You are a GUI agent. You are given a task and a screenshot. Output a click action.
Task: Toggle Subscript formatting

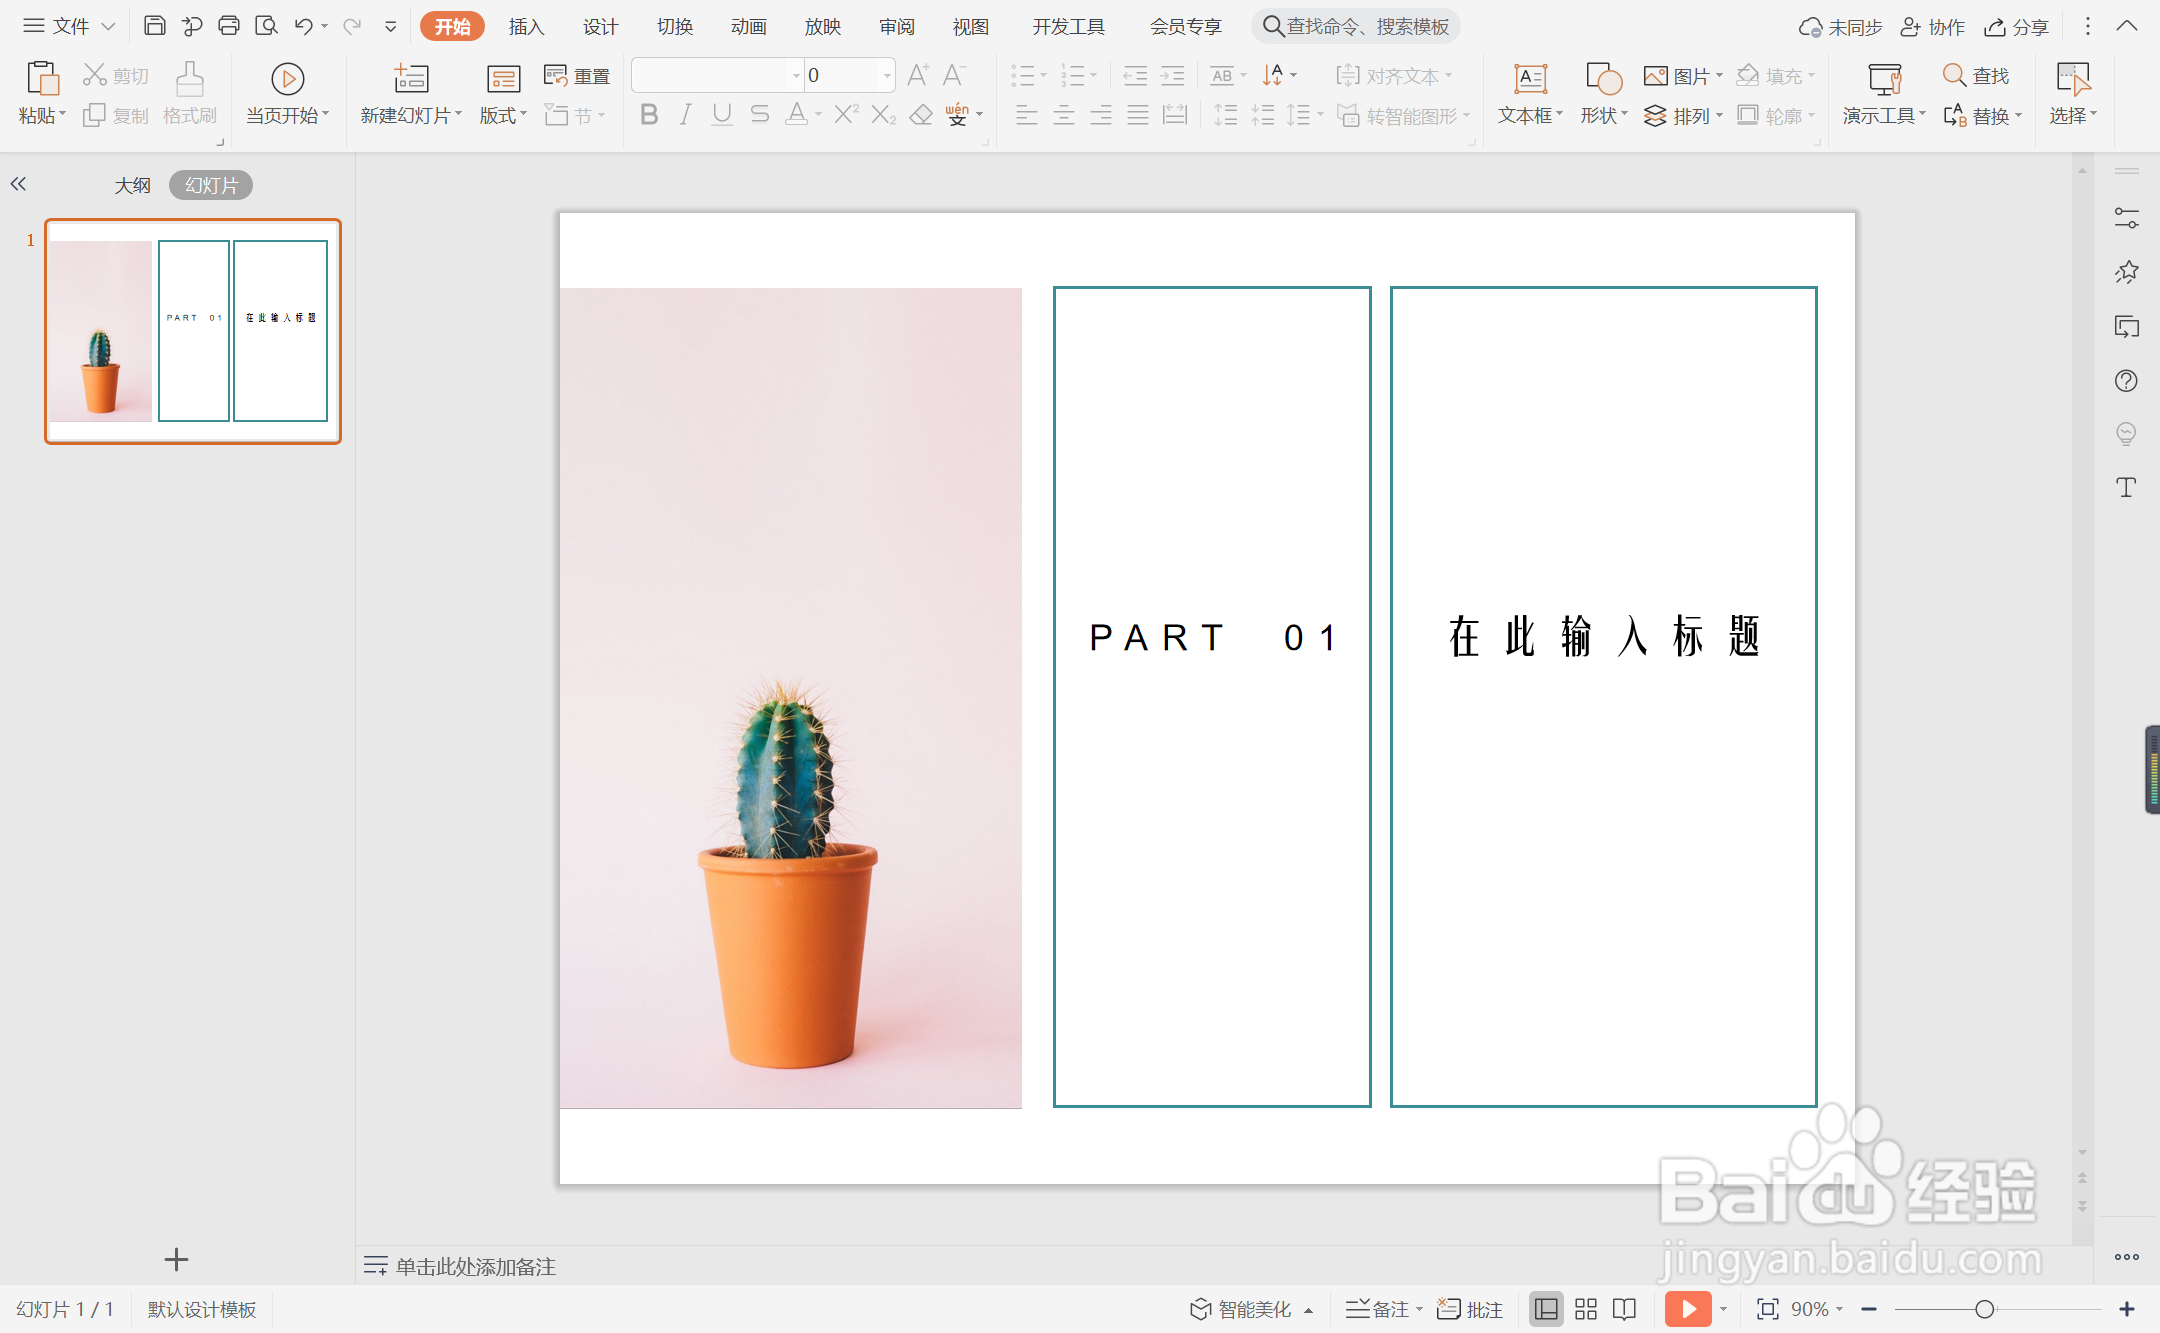883,115
